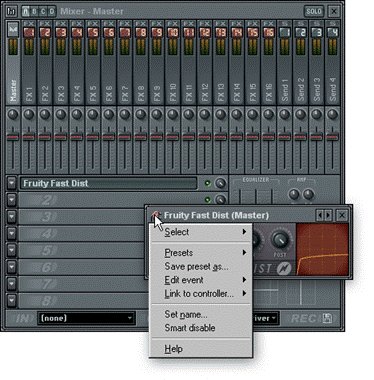Select the FX 9 track number icon

pyautogui.click(x=157, y=32)
